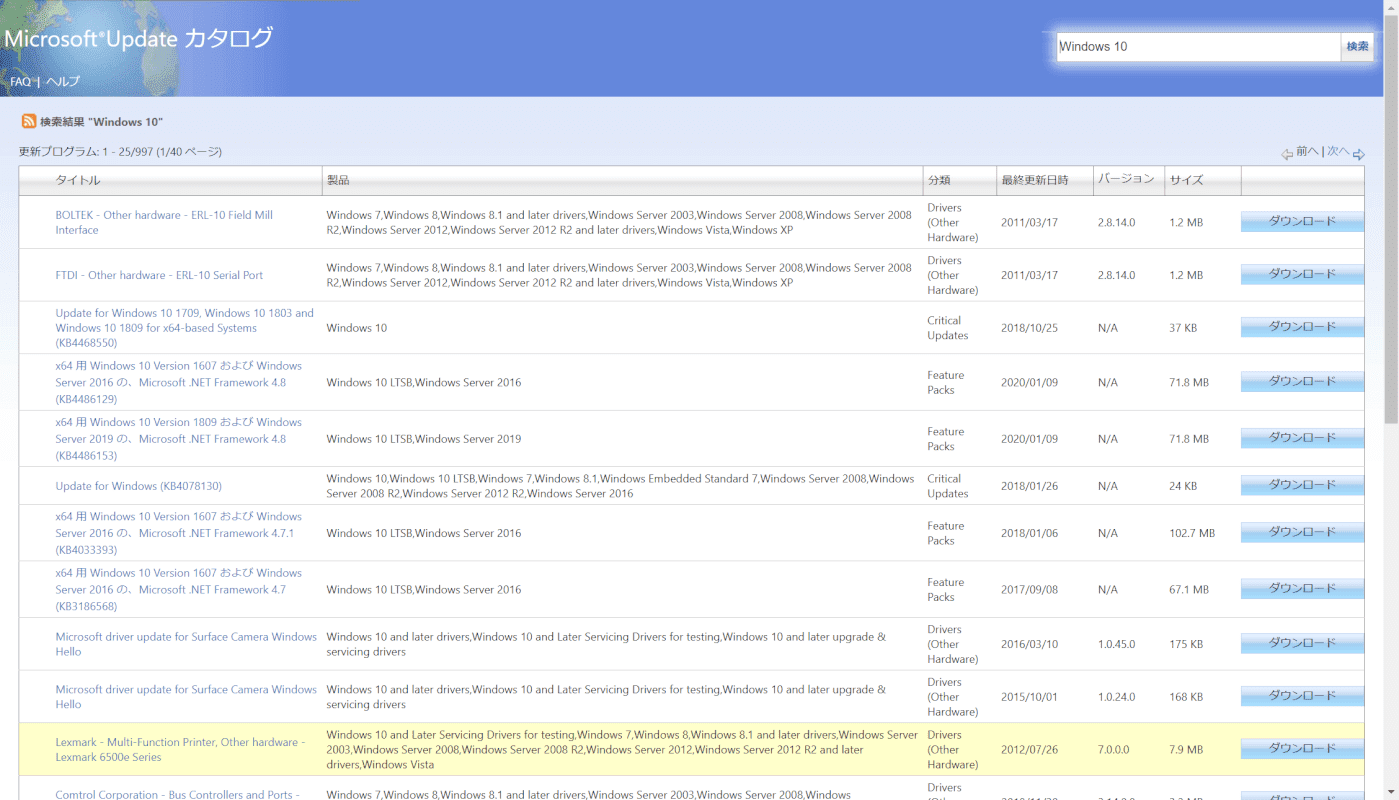
Task: Download the BOLTEK ERL-10 driver
Action: click(x=1302, y=222)
